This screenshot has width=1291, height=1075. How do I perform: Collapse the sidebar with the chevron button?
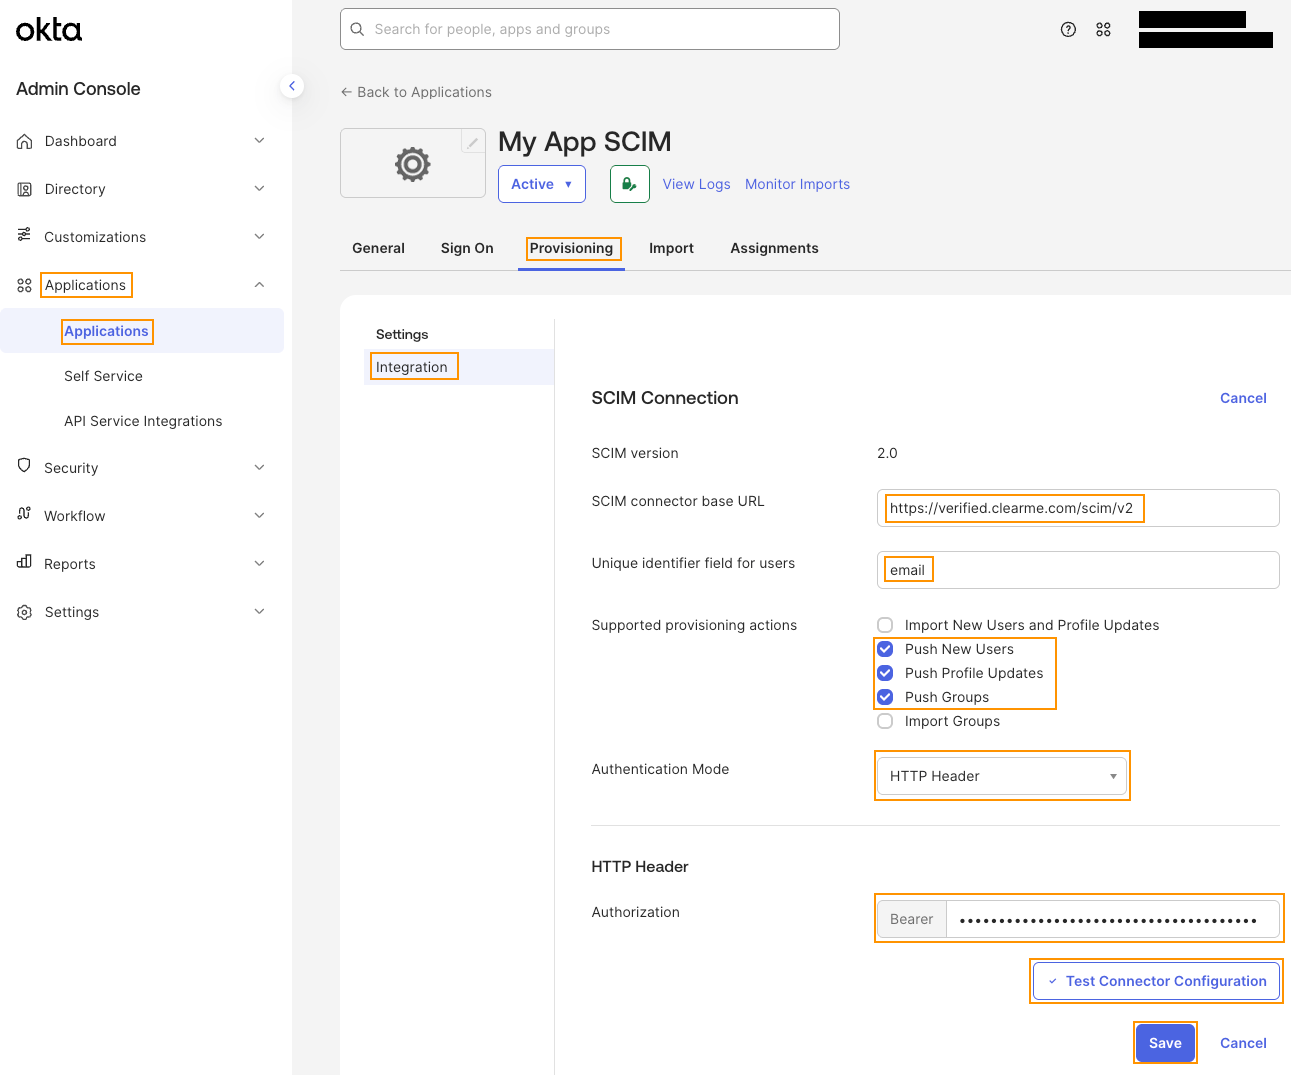[291, 86]
